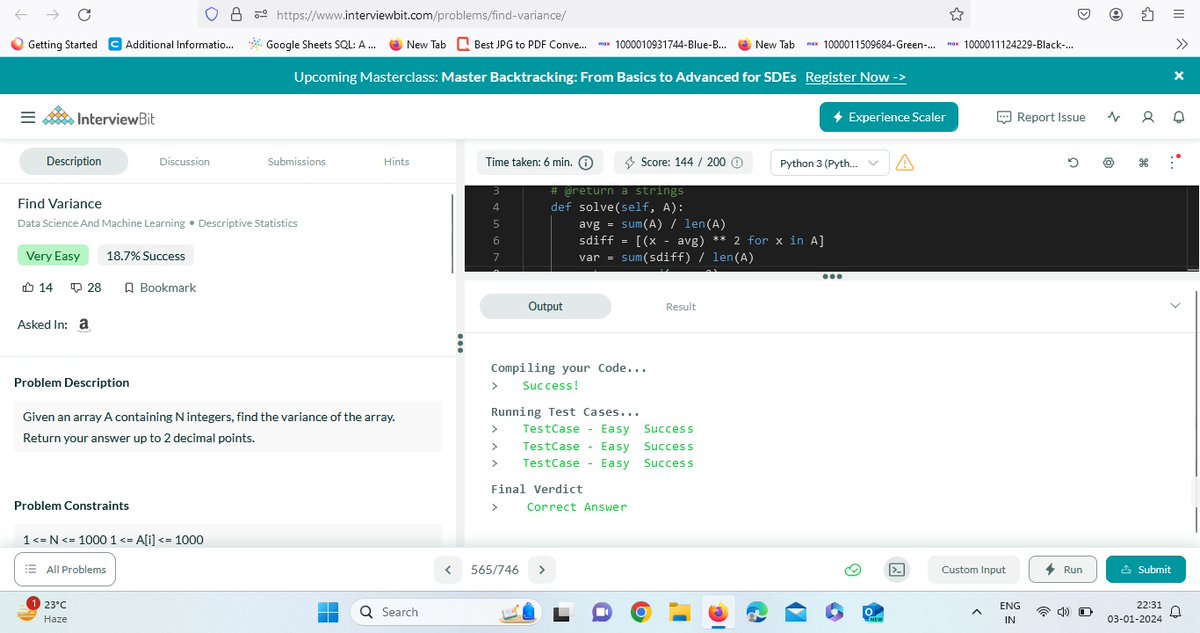The height and width of the screenshot is (633, 1200).
Task: Select the Output tab
Action: 545,306
